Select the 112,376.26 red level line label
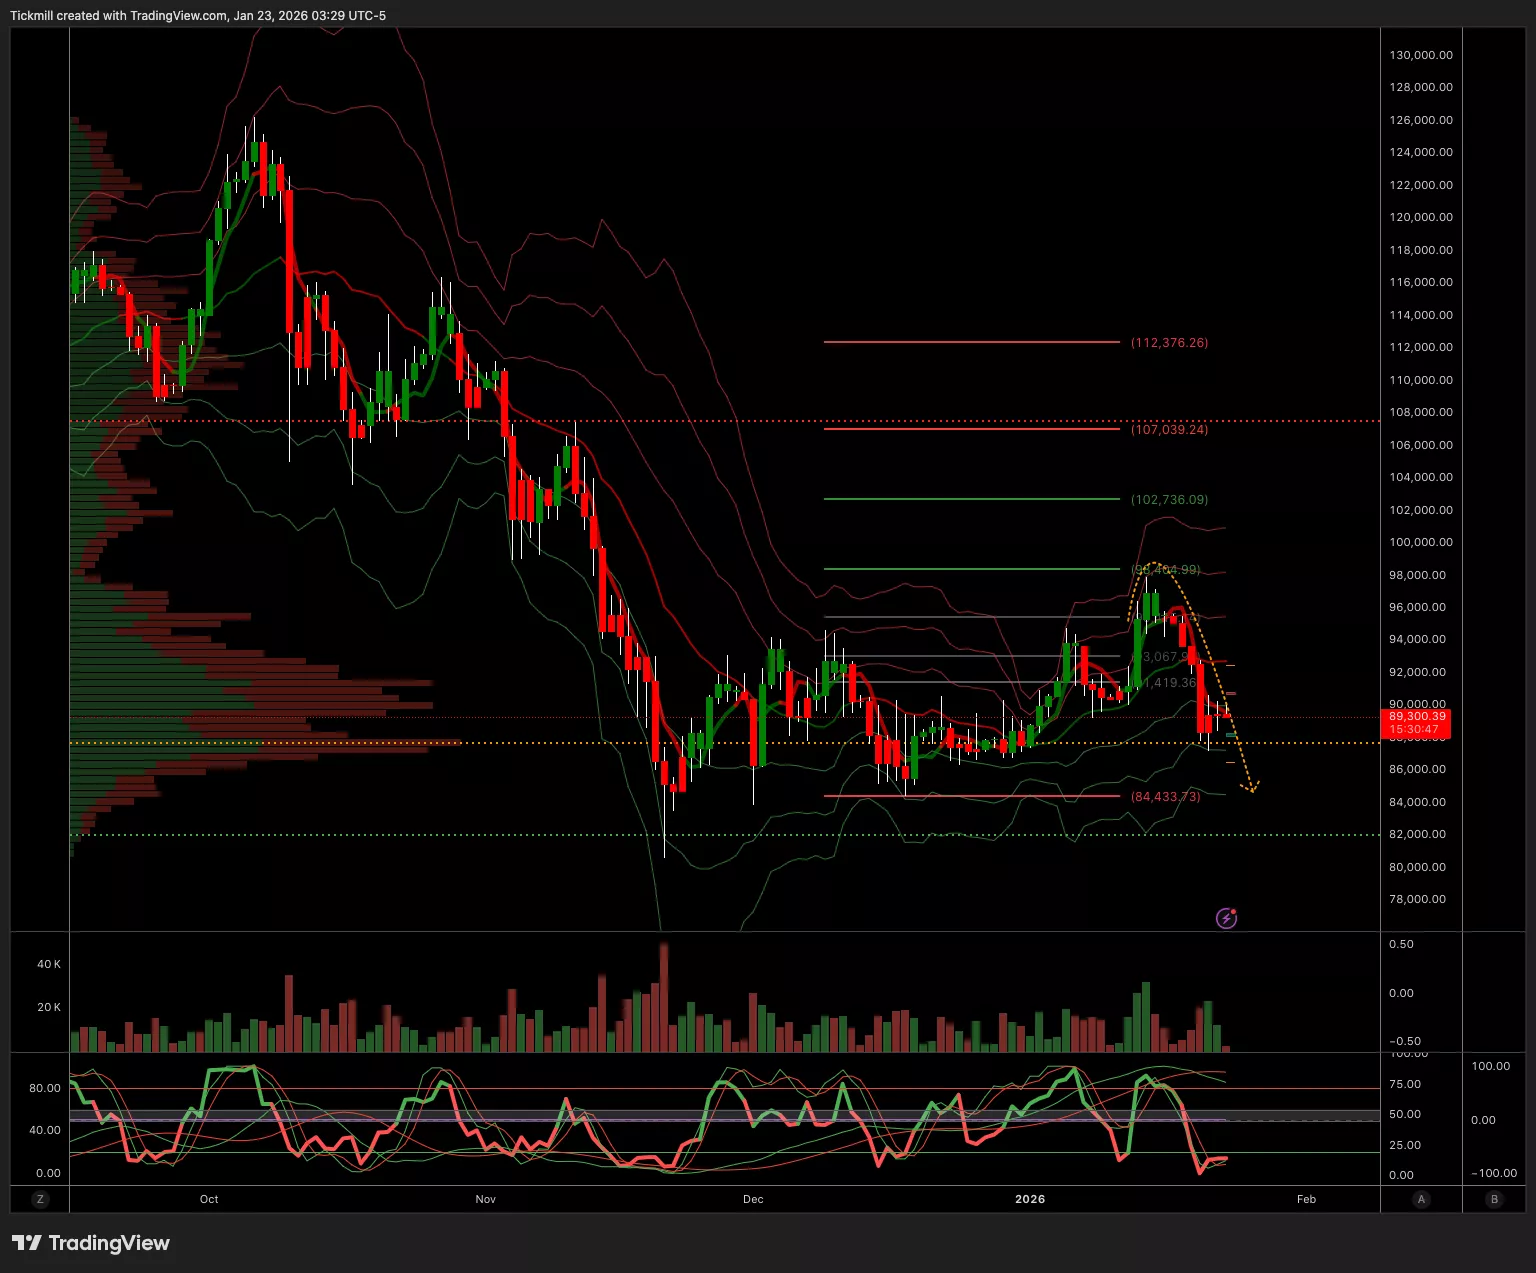The width and height of the screenshot is (1536, 1273). 1169,343
